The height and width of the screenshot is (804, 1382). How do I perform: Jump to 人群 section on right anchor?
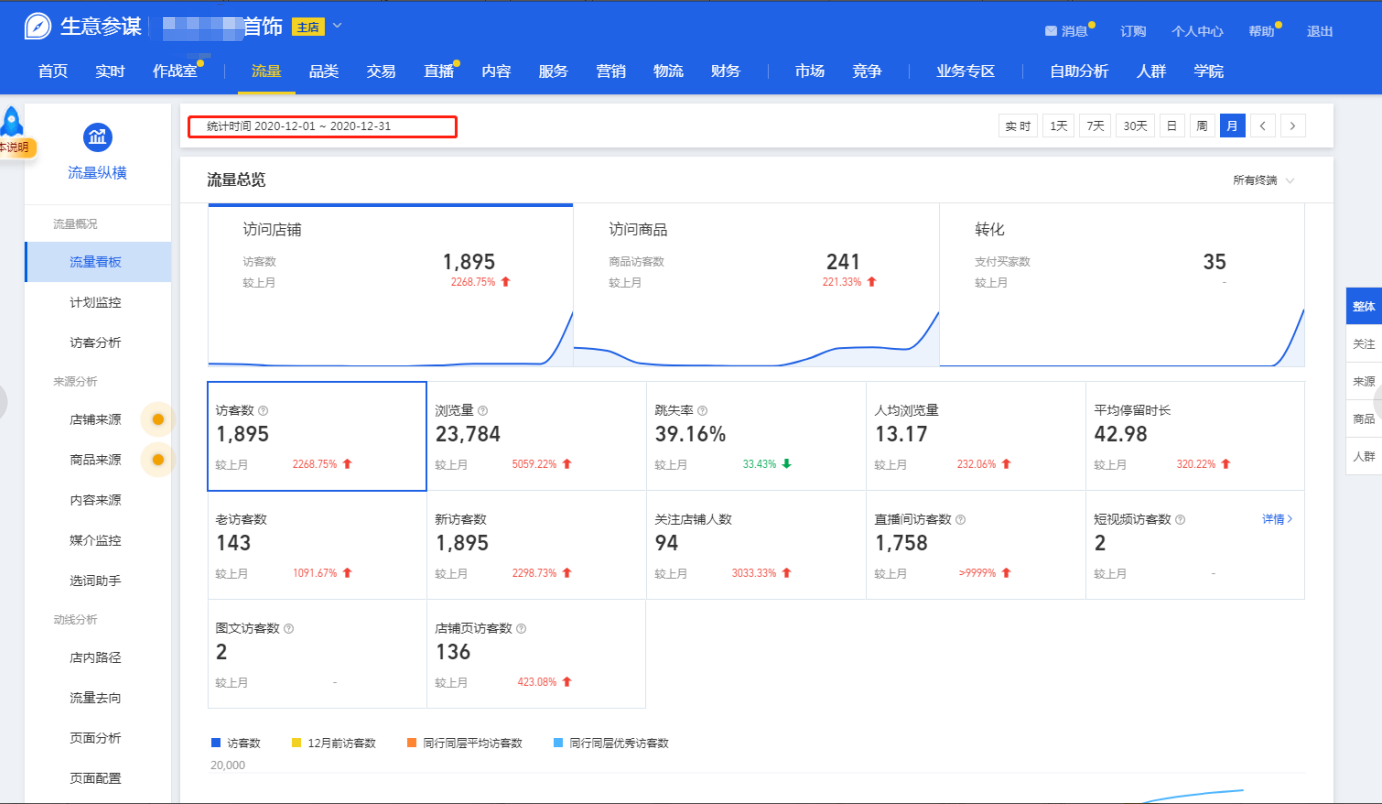[1364, 456]
